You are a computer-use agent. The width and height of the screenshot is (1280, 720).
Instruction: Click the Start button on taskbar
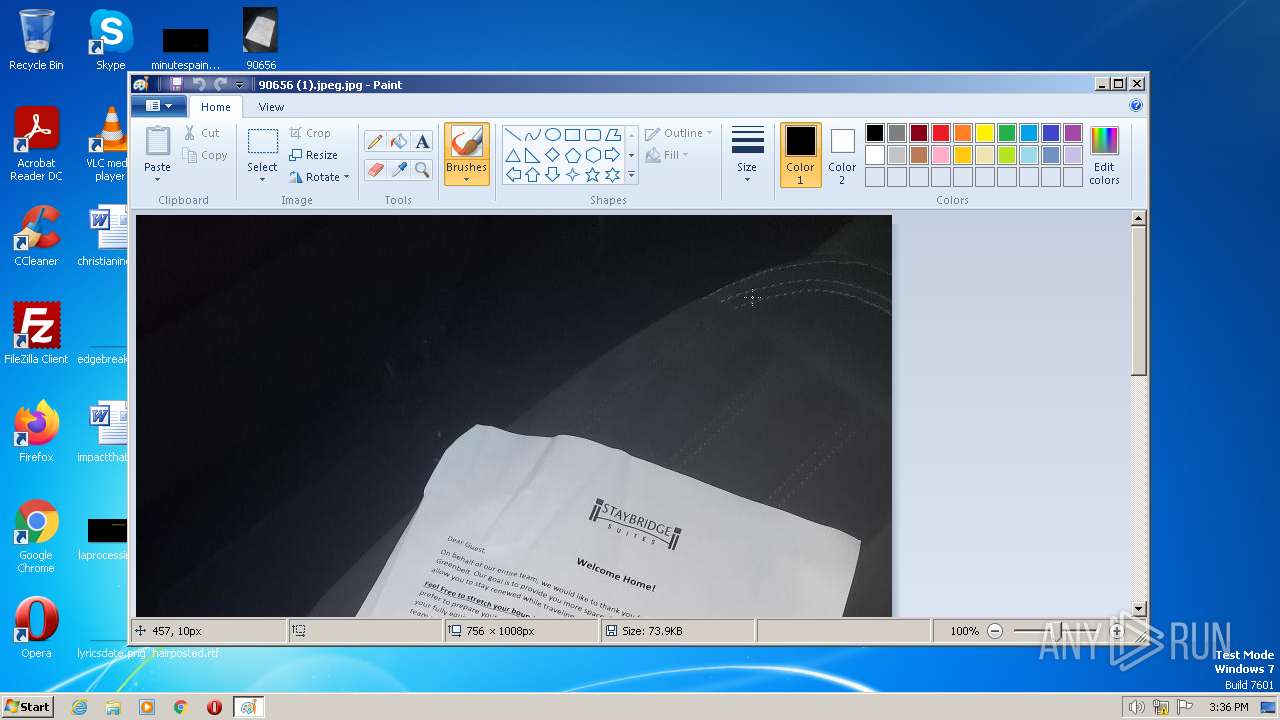[x=27, y=706]
